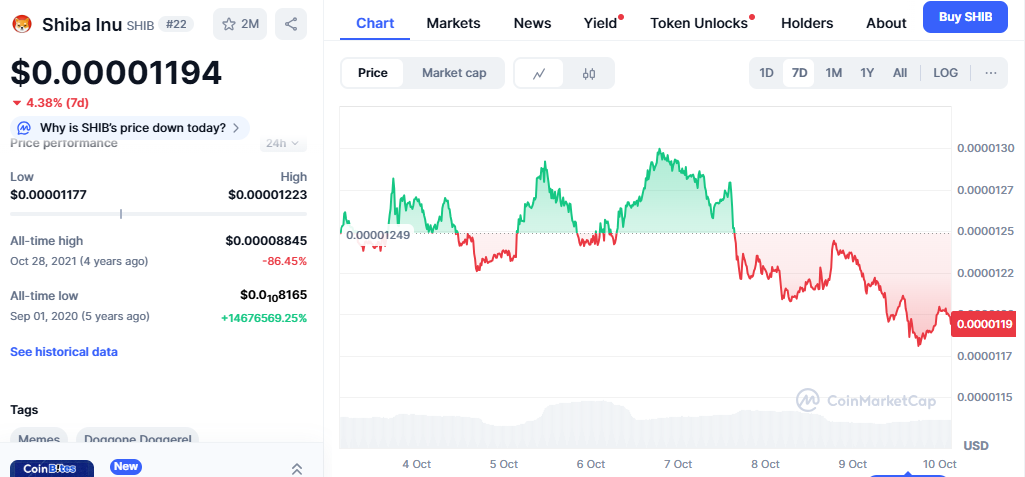The width and height of the screenshot is (1025, 477).
Task: Click the share icon button
Action: click(x=291, y=24)
